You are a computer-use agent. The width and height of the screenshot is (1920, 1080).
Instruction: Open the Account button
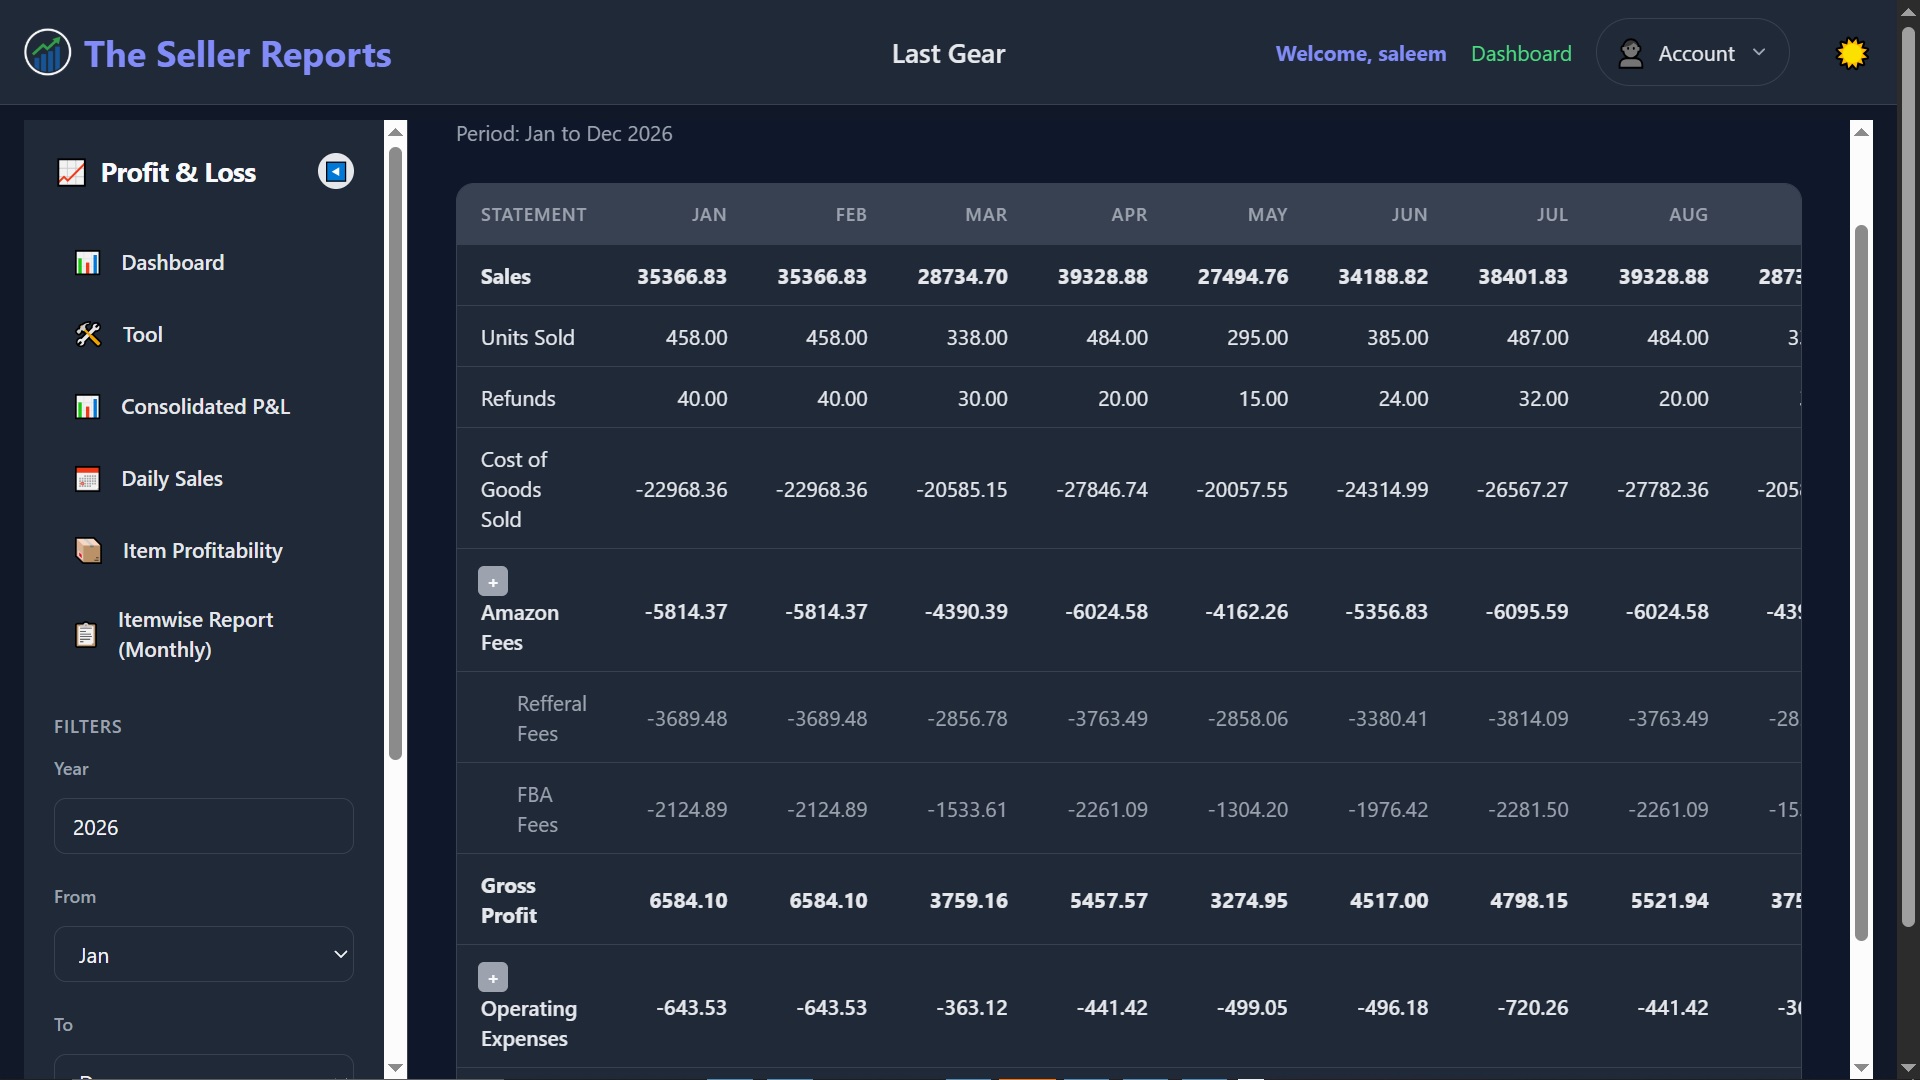click(1692, 52)
